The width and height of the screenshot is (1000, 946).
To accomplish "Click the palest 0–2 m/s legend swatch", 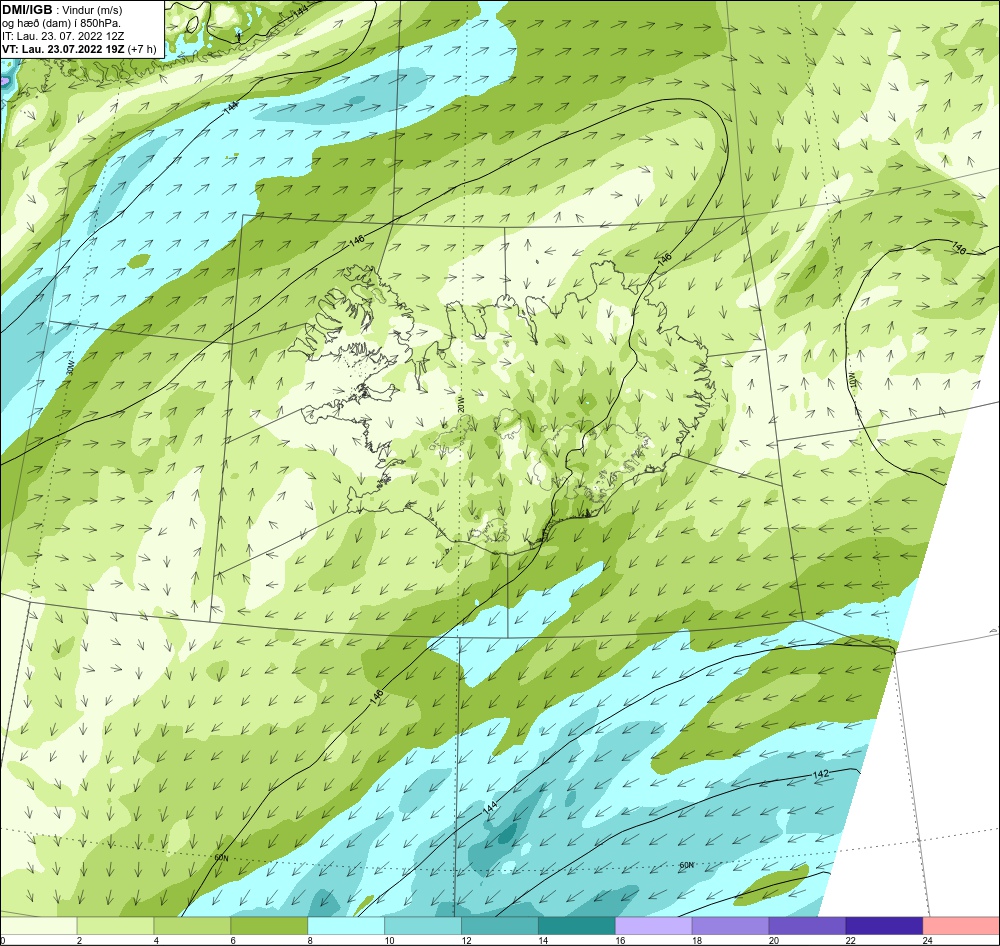I will click(38, 925).
